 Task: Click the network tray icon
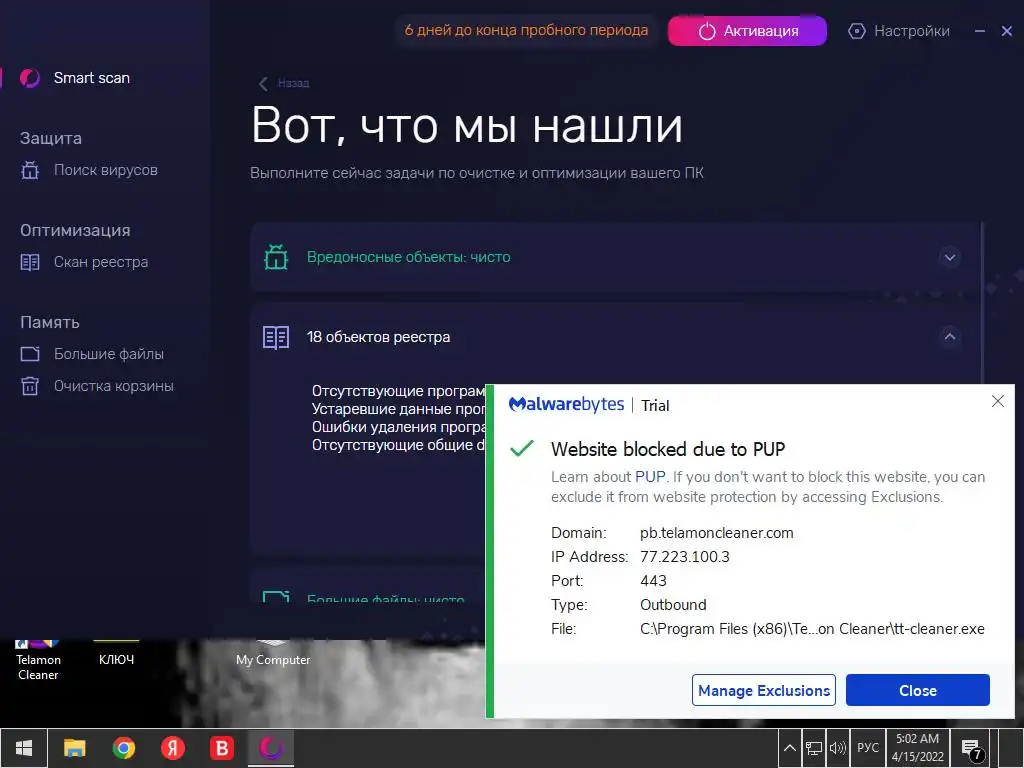coord(814,748)
